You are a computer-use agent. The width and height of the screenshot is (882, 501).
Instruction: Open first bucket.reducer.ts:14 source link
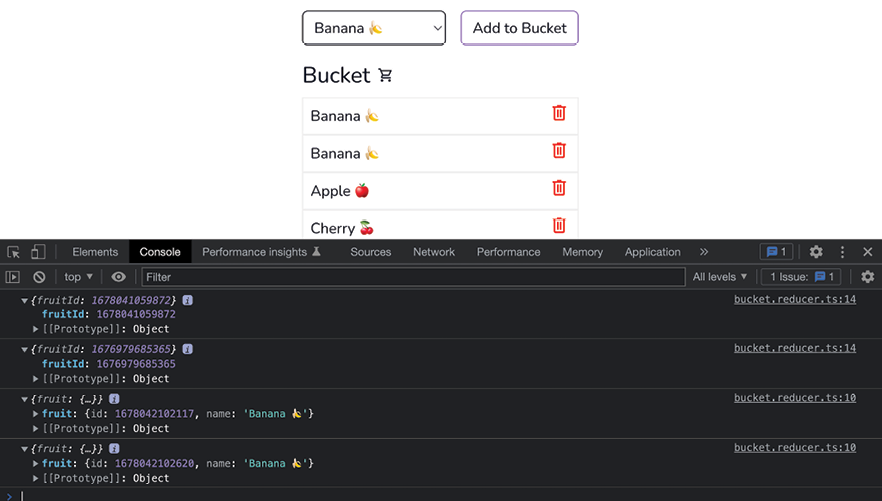(x=795, y=299)
